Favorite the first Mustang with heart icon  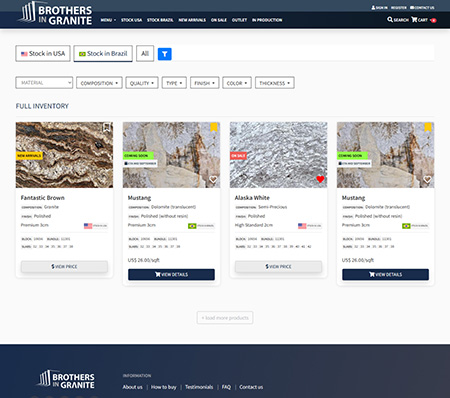(x=213, y=180)
